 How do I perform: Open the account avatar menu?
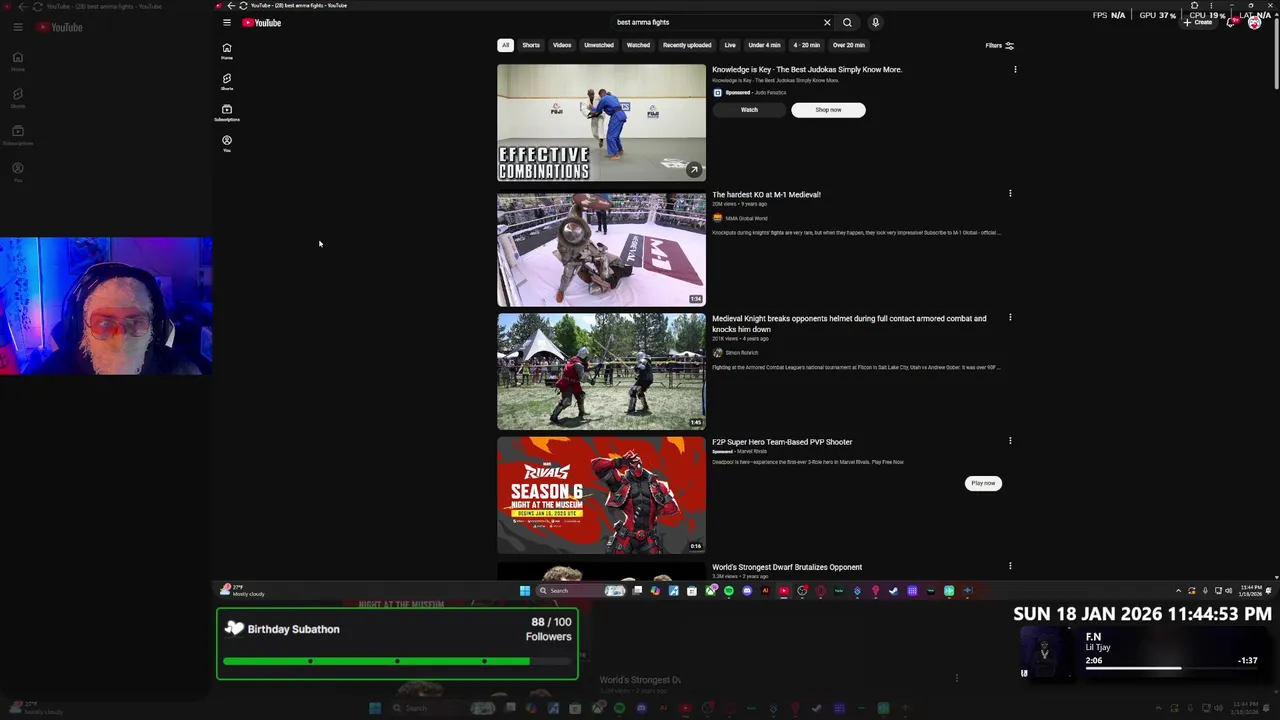click(x=1255, y=22)
